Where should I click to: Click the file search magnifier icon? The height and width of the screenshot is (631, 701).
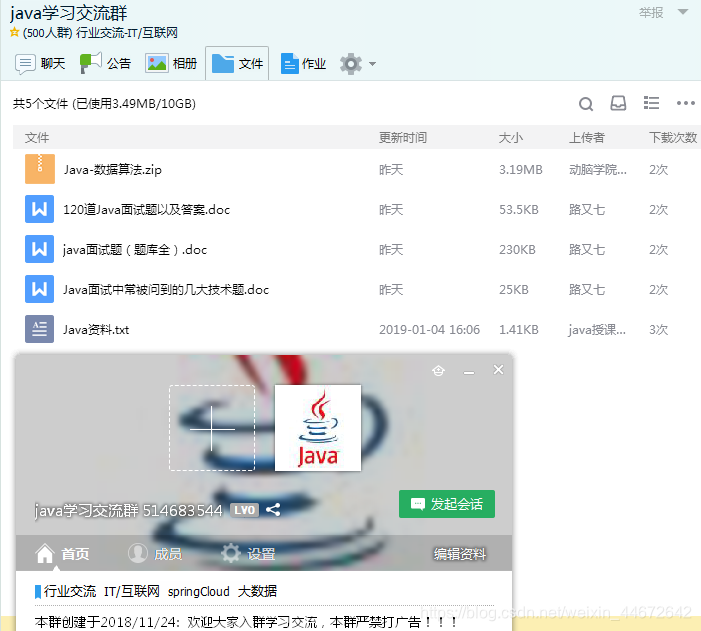click(586, 104)
